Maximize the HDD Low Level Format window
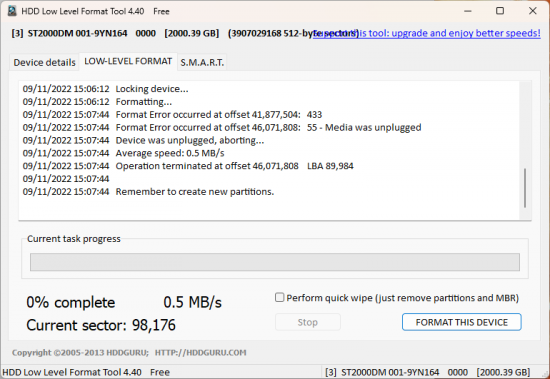Image resolution: width=550 pixels, height=379 pixels. point(500,11)
